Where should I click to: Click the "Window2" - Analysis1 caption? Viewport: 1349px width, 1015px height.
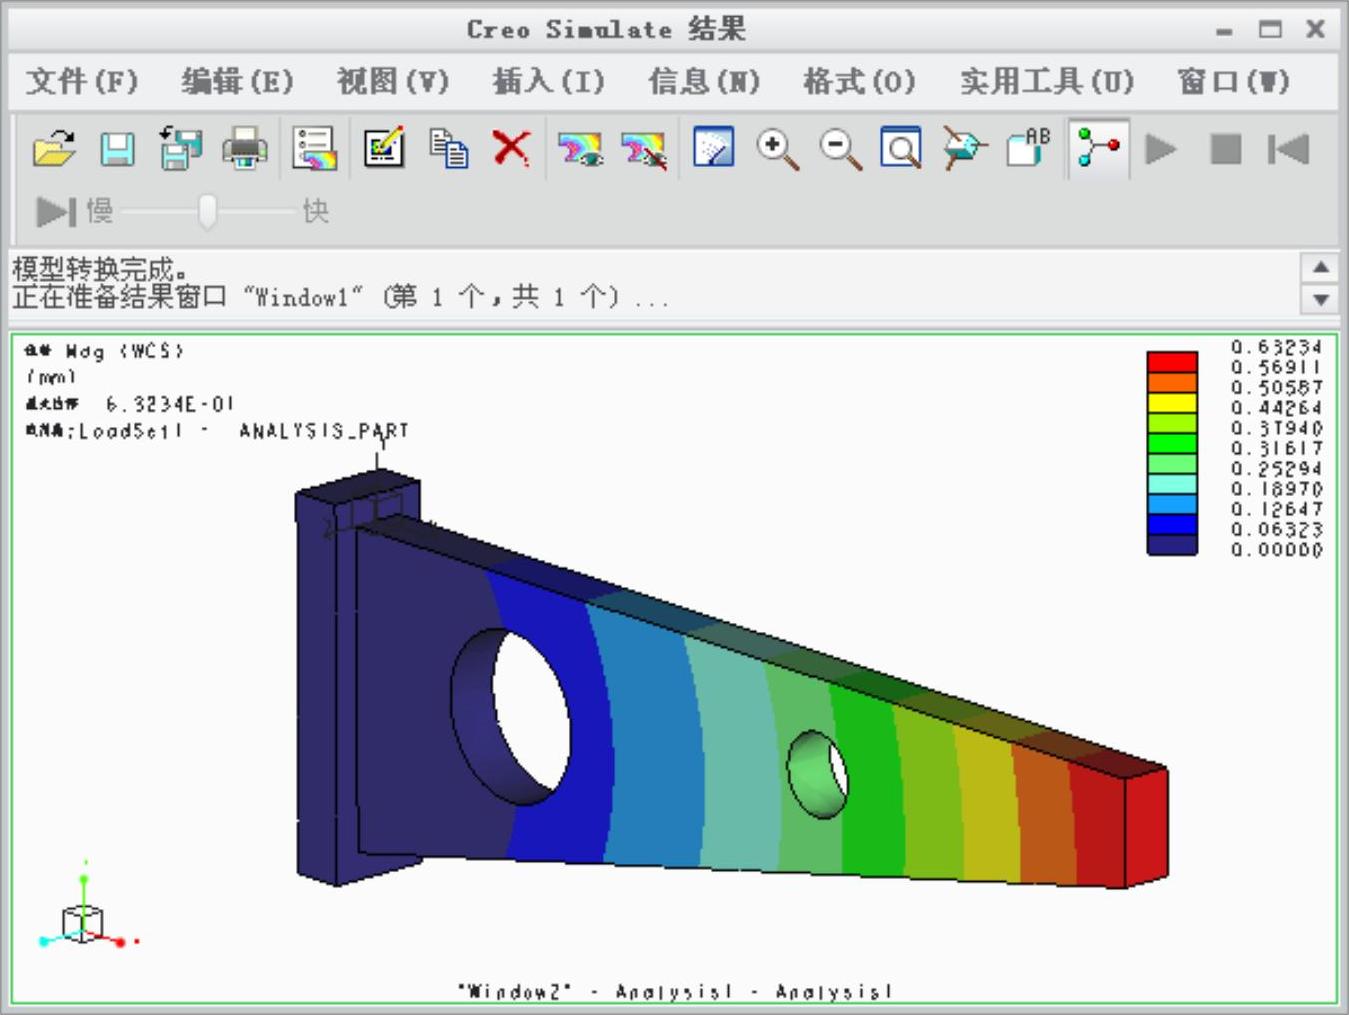[x=675, y=991]
